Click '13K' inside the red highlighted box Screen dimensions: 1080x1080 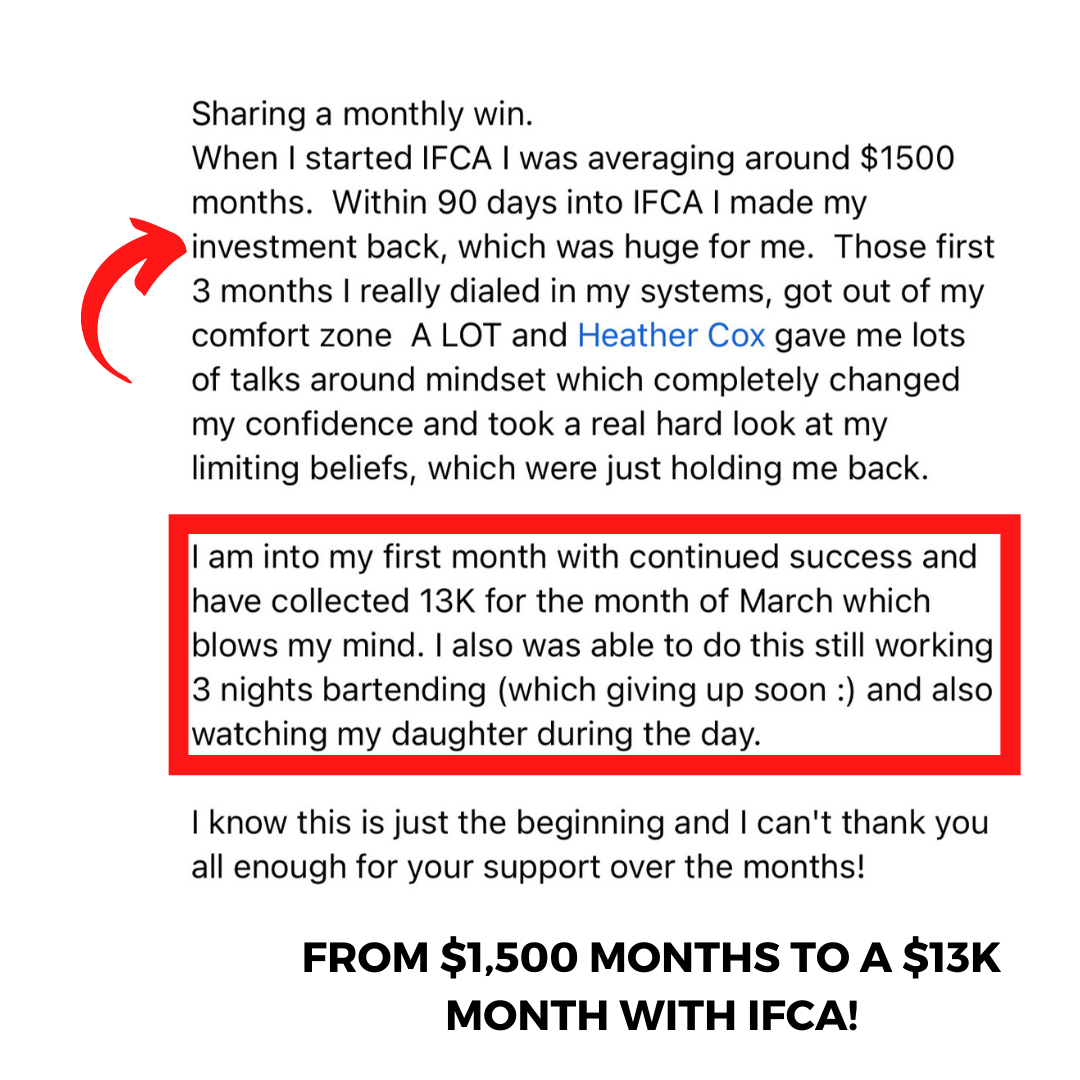click(x=438, y=601)
